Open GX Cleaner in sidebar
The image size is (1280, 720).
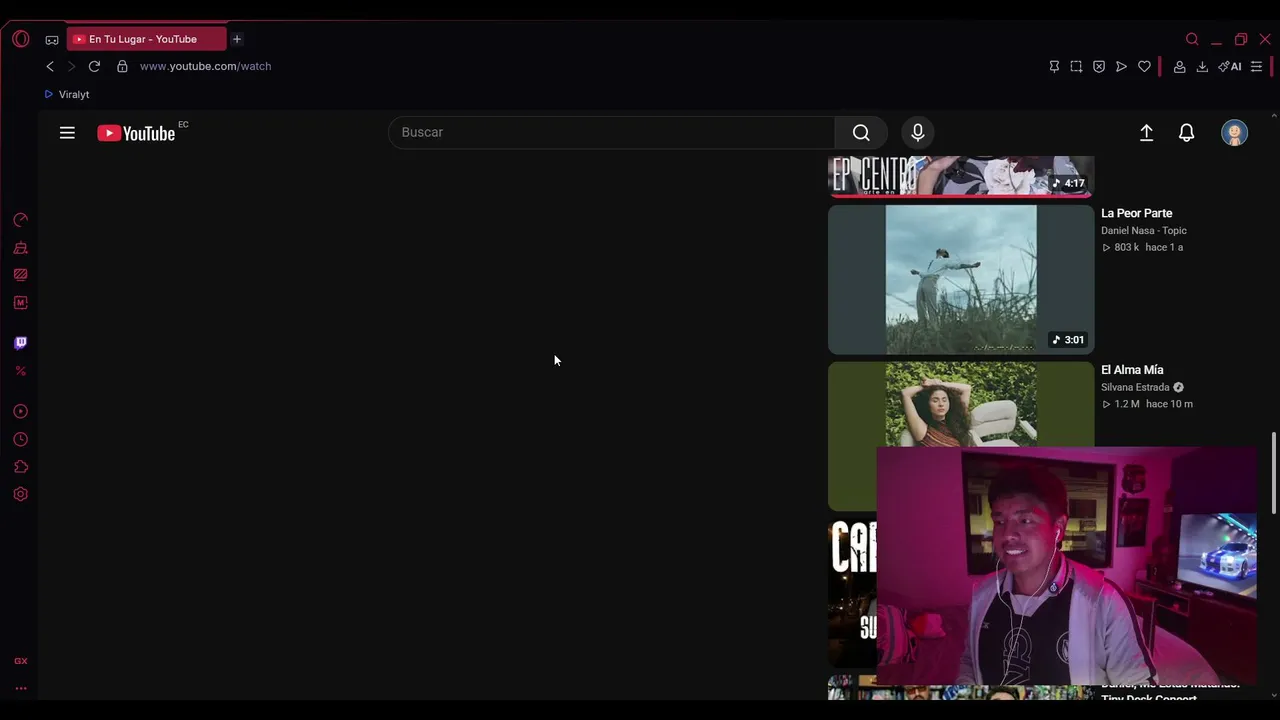tap(20, 248)
